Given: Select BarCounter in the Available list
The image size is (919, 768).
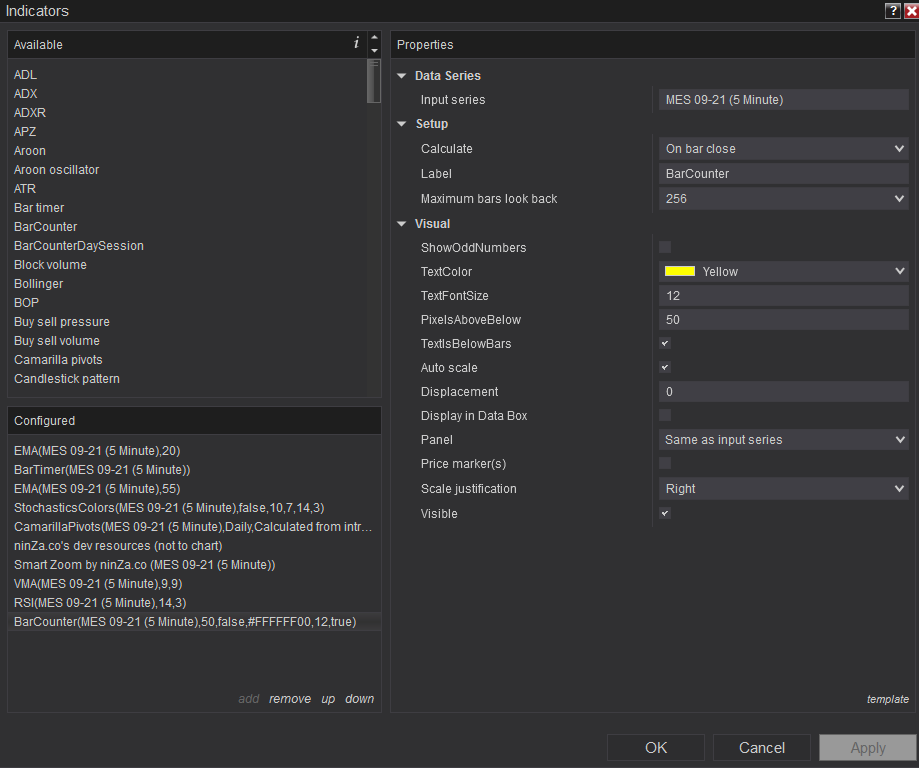Looking at the screenshot, I should pyautogui.click(x=46, y=227).
